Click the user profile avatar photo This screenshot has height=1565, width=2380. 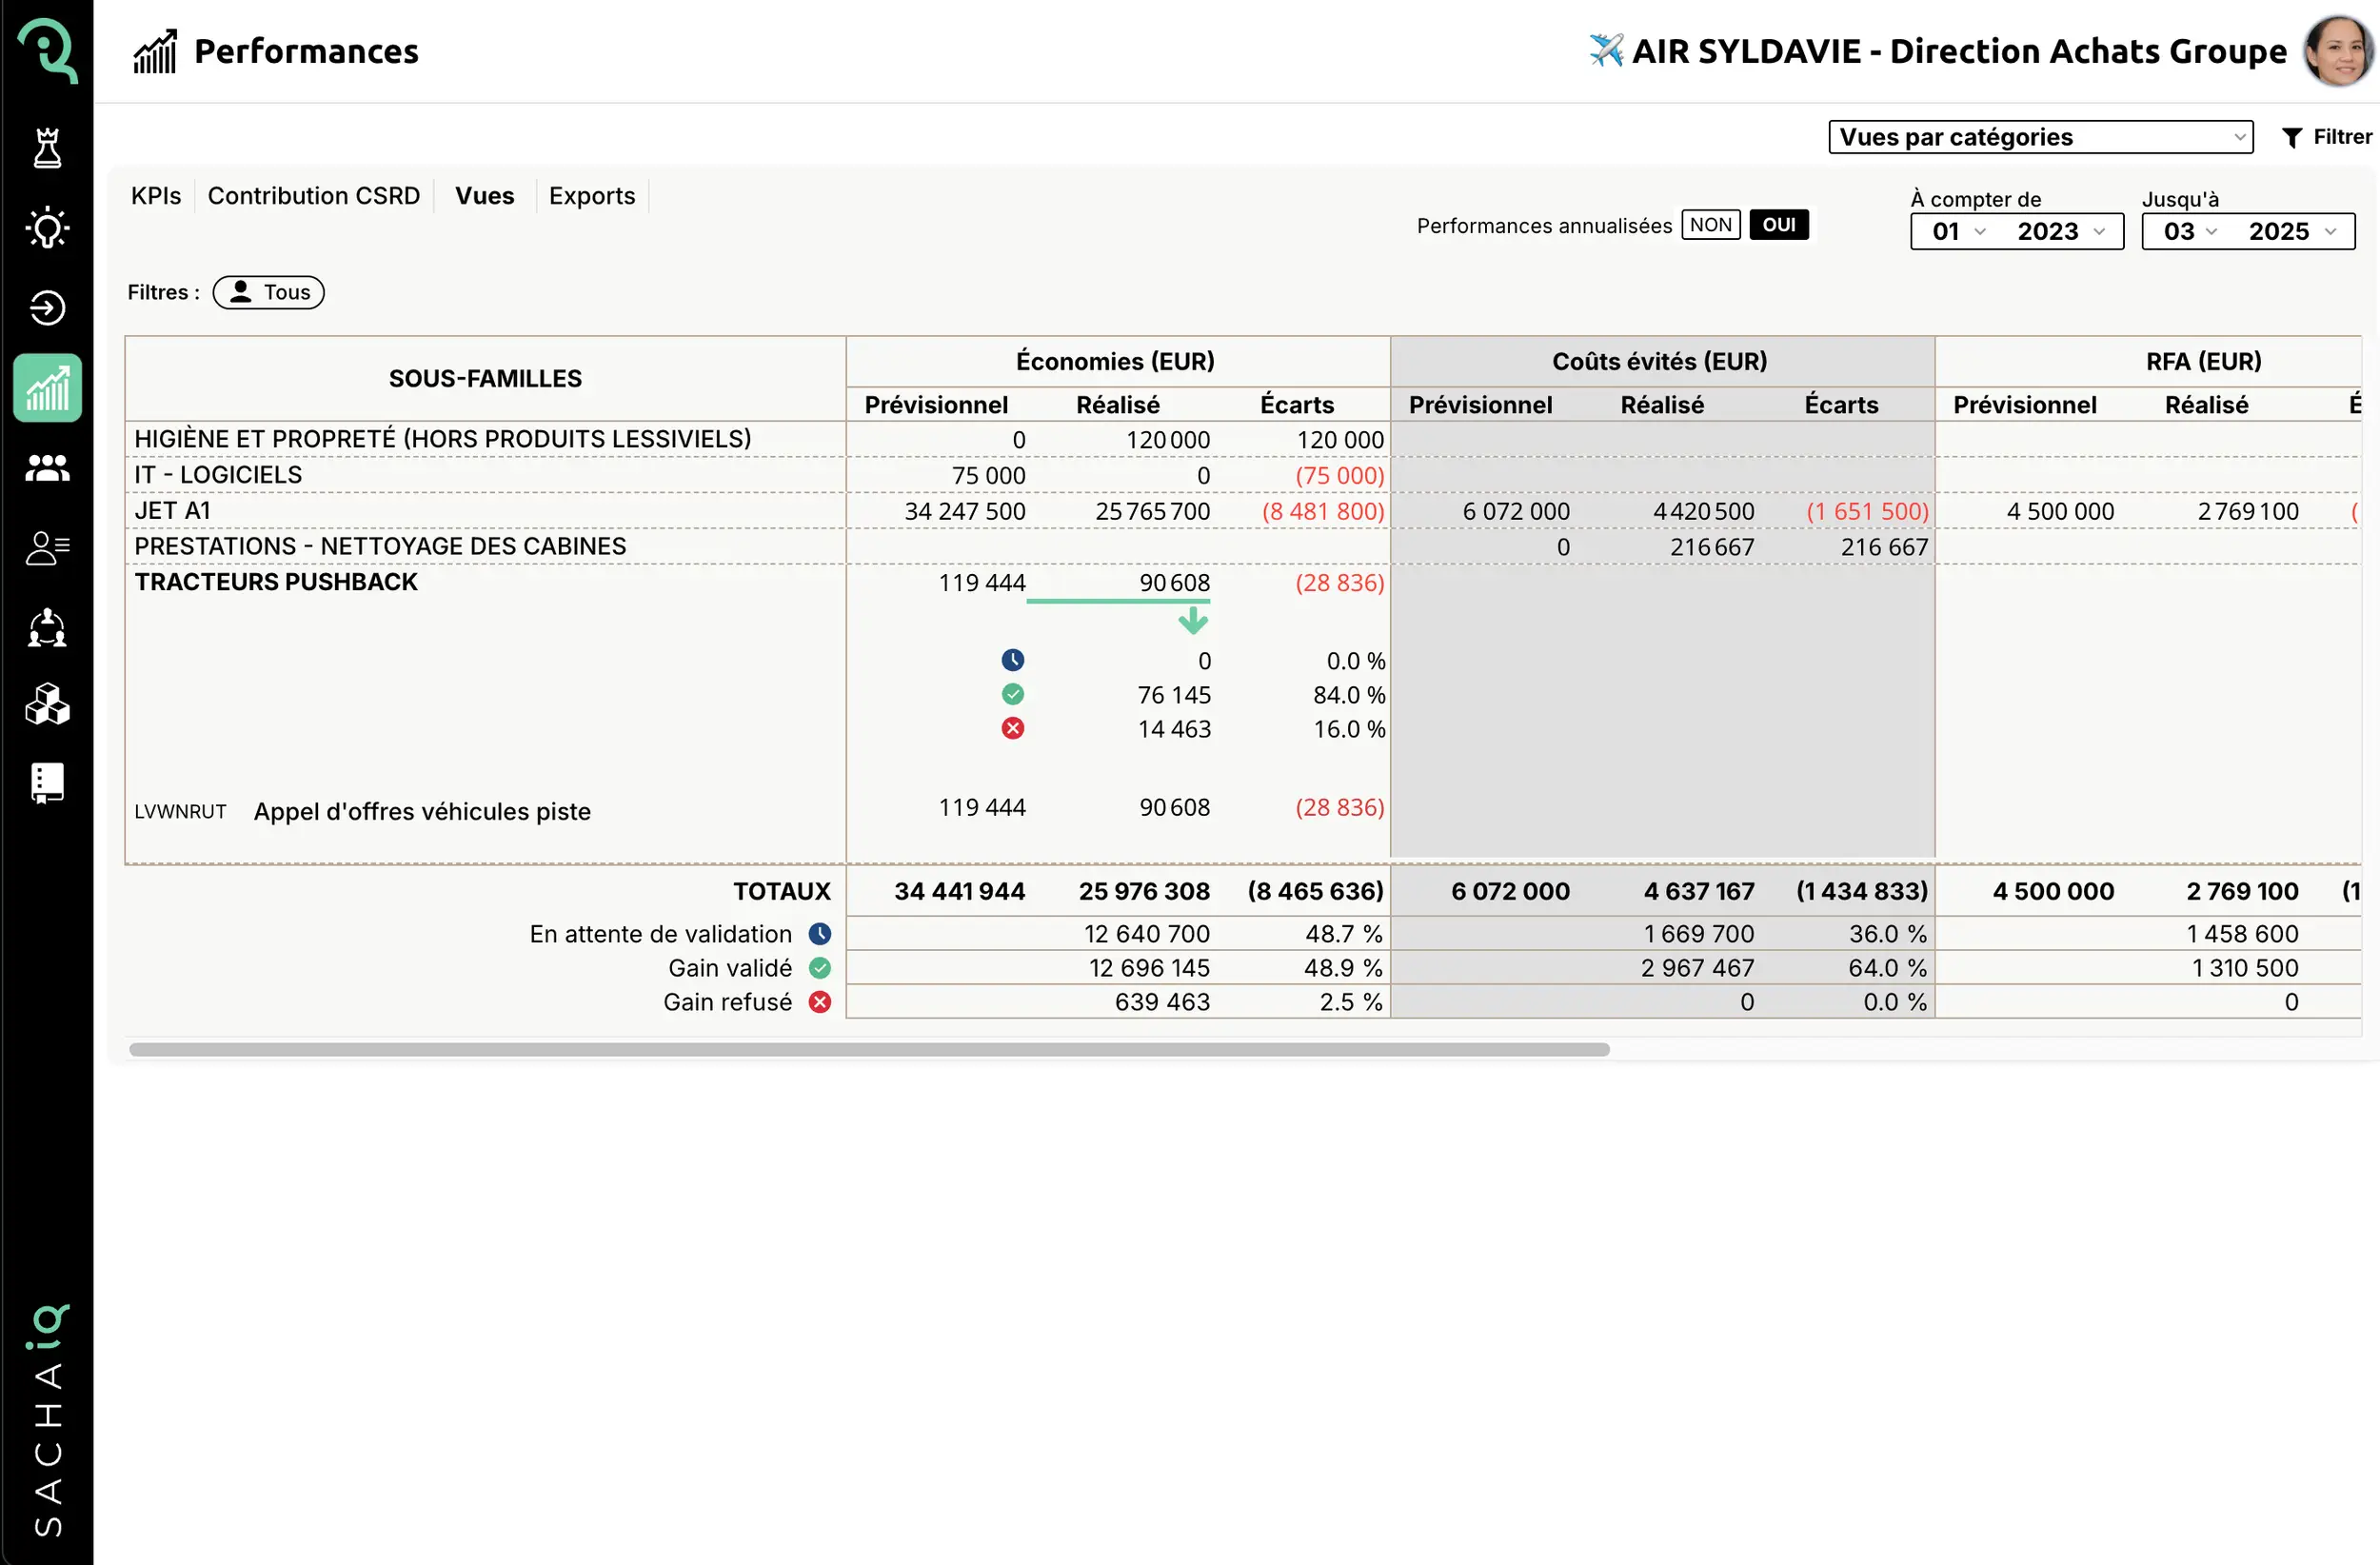coord(2337,50)
